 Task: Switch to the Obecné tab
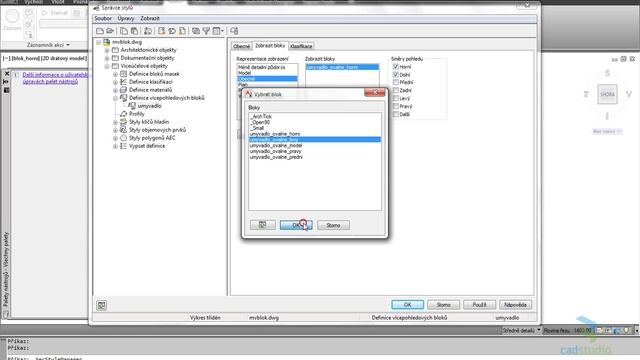241,47
